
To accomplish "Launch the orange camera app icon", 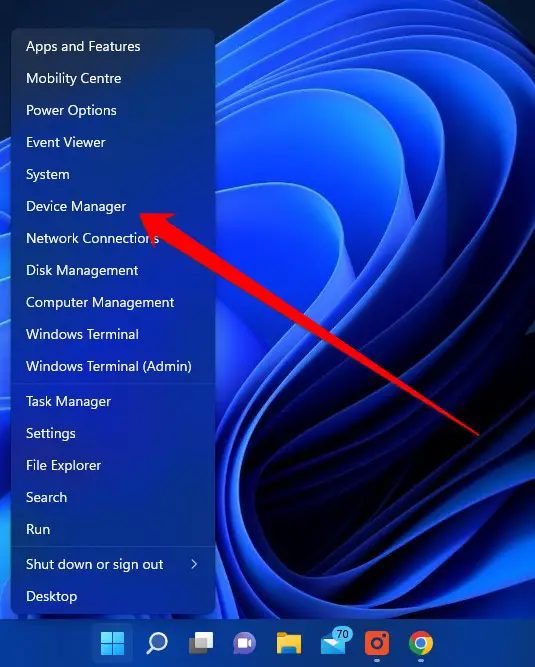I will pos(377,643).
